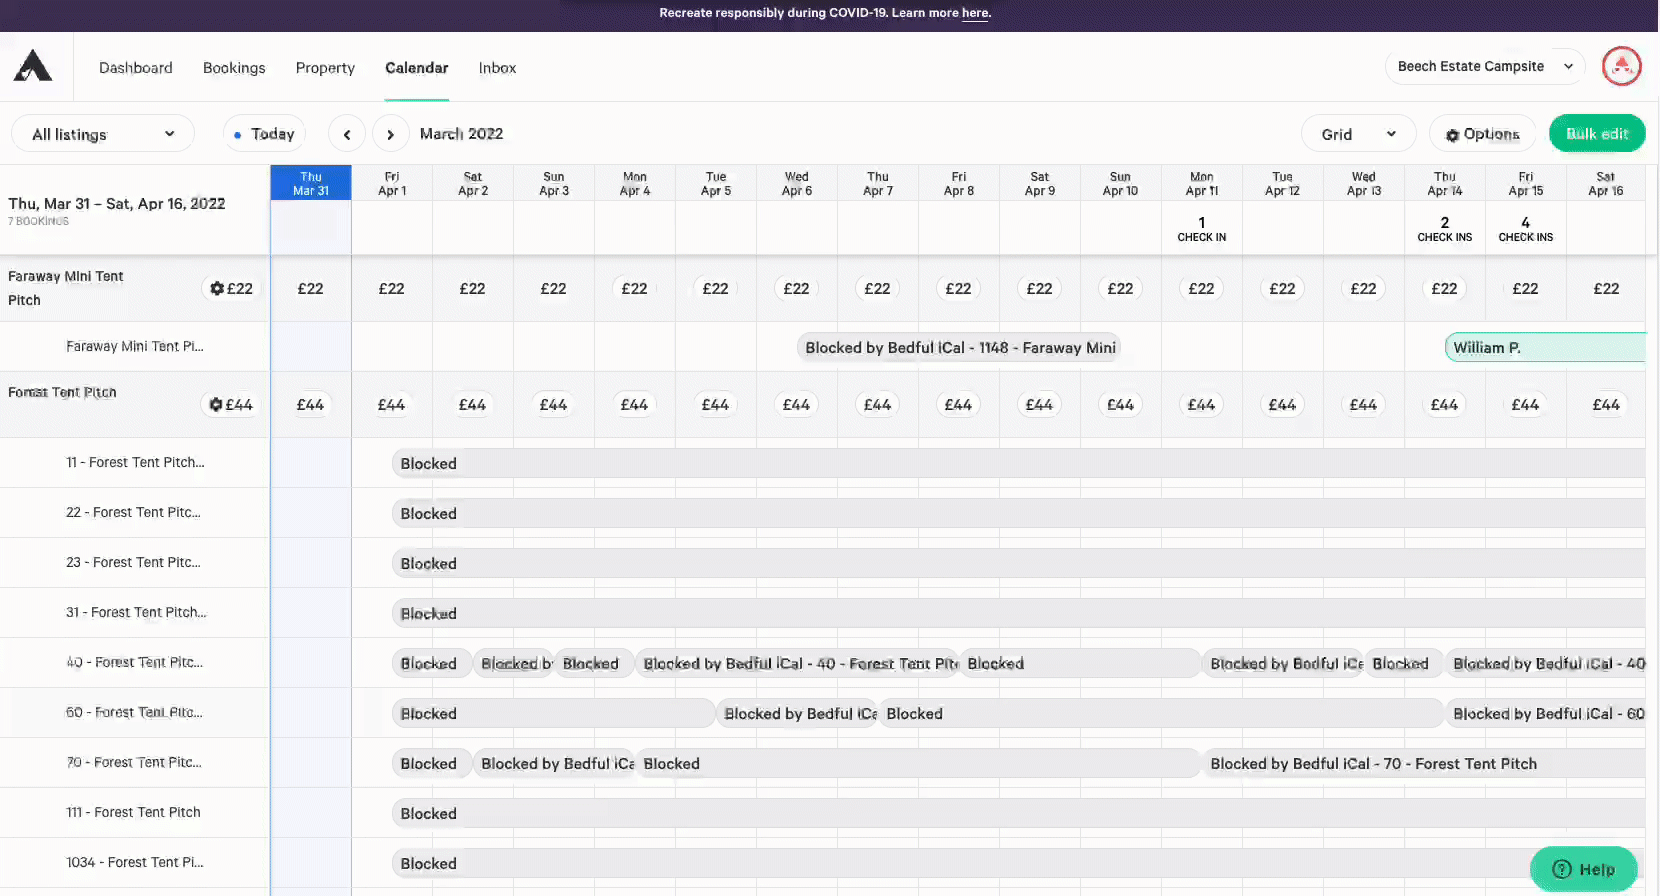Click the Bulk edit button

(1597, 134)
